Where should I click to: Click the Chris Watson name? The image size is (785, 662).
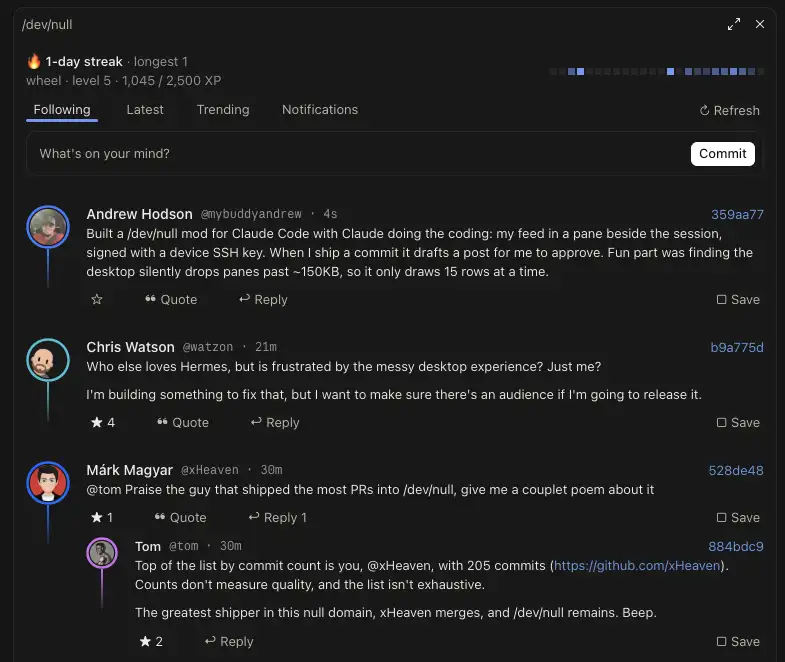[130, 347]
